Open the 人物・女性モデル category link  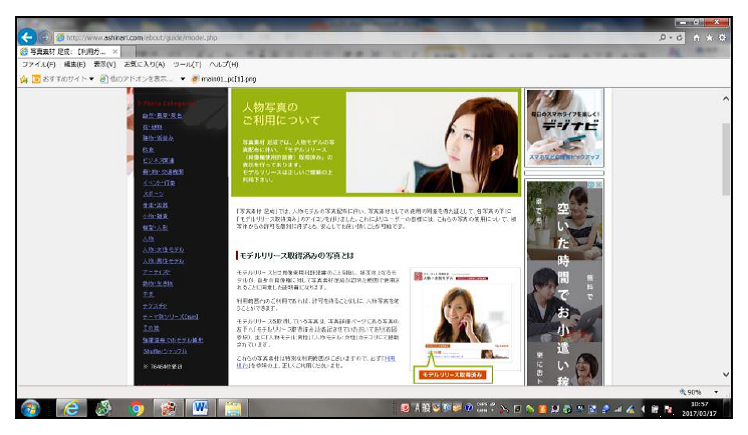coord(163,250)
